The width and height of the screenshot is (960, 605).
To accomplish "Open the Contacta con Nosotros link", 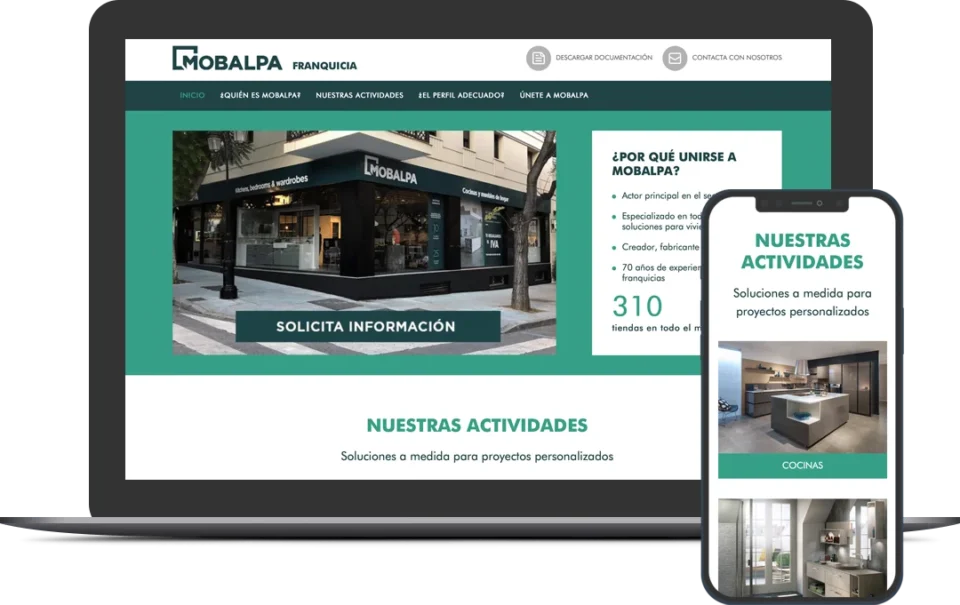I will tap(737, 58).
